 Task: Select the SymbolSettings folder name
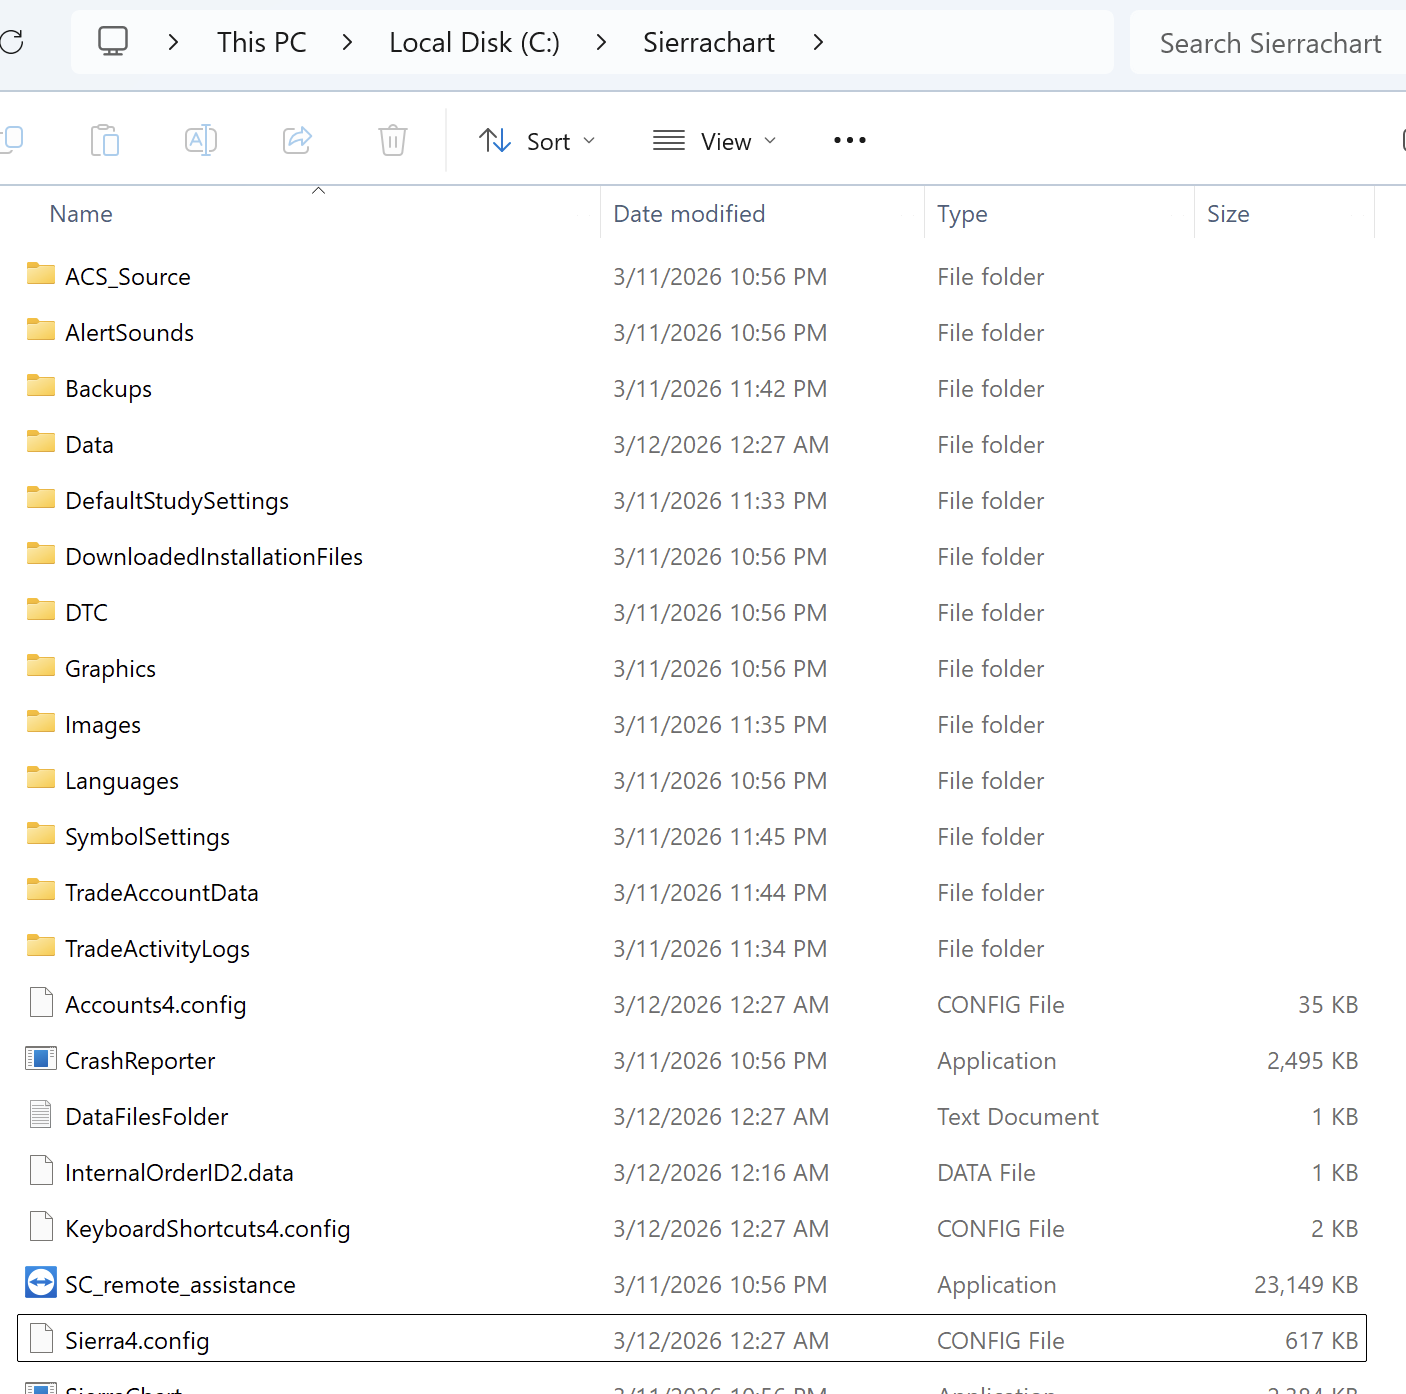pos(148,837)
